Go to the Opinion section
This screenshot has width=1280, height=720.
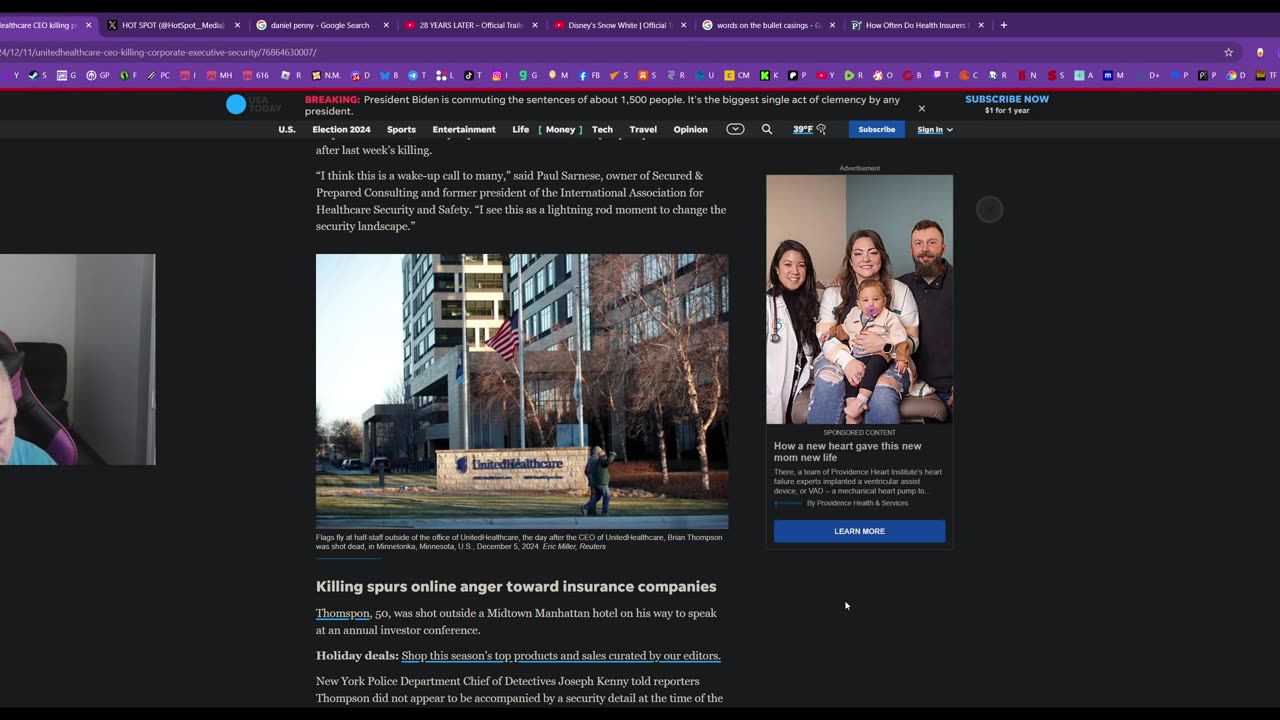point(690,129)
